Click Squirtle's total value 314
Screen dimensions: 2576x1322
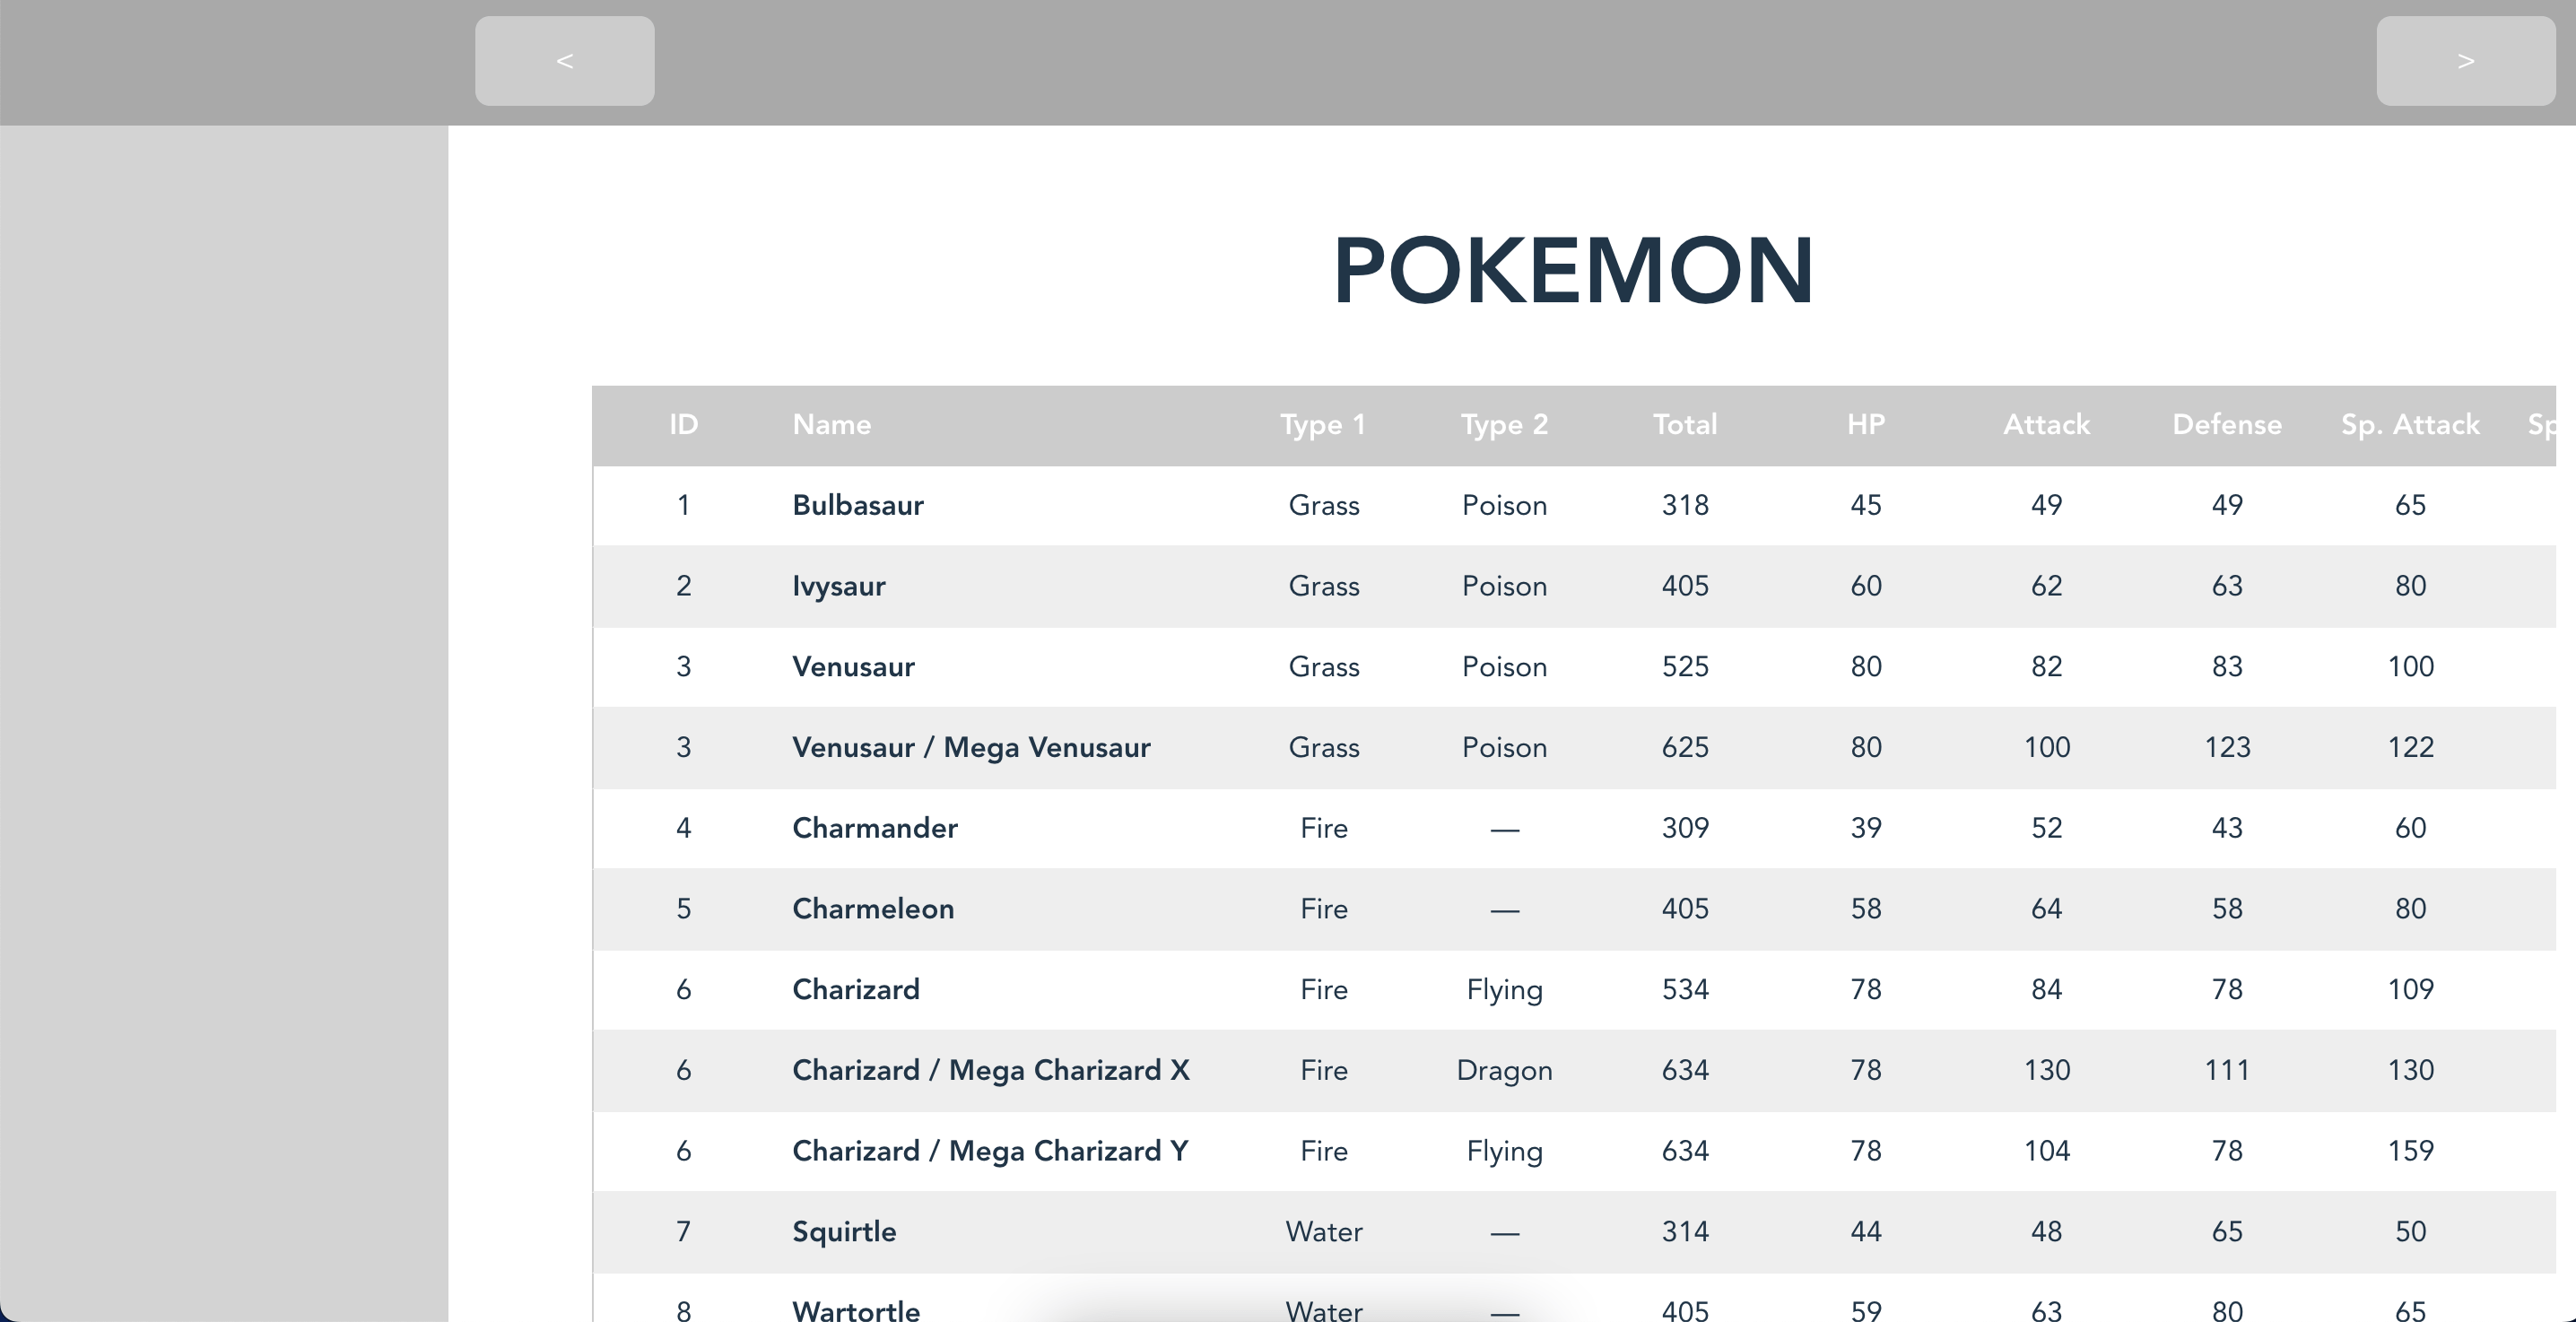pos(1685,1232)
